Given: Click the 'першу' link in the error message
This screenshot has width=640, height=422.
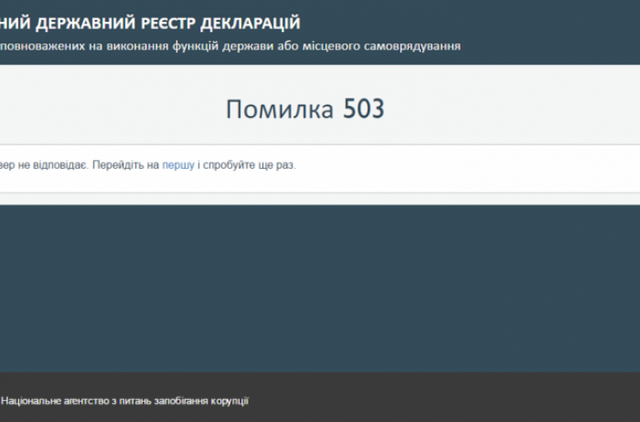Looking at the screenshot, I should (x=178, y=165).
